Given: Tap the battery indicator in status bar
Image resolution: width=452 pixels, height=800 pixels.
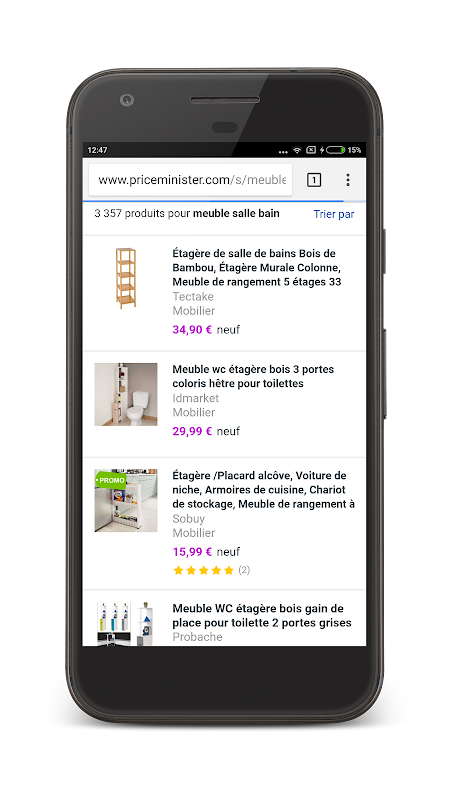Looking at the screenshot, I should click(336, 150).
